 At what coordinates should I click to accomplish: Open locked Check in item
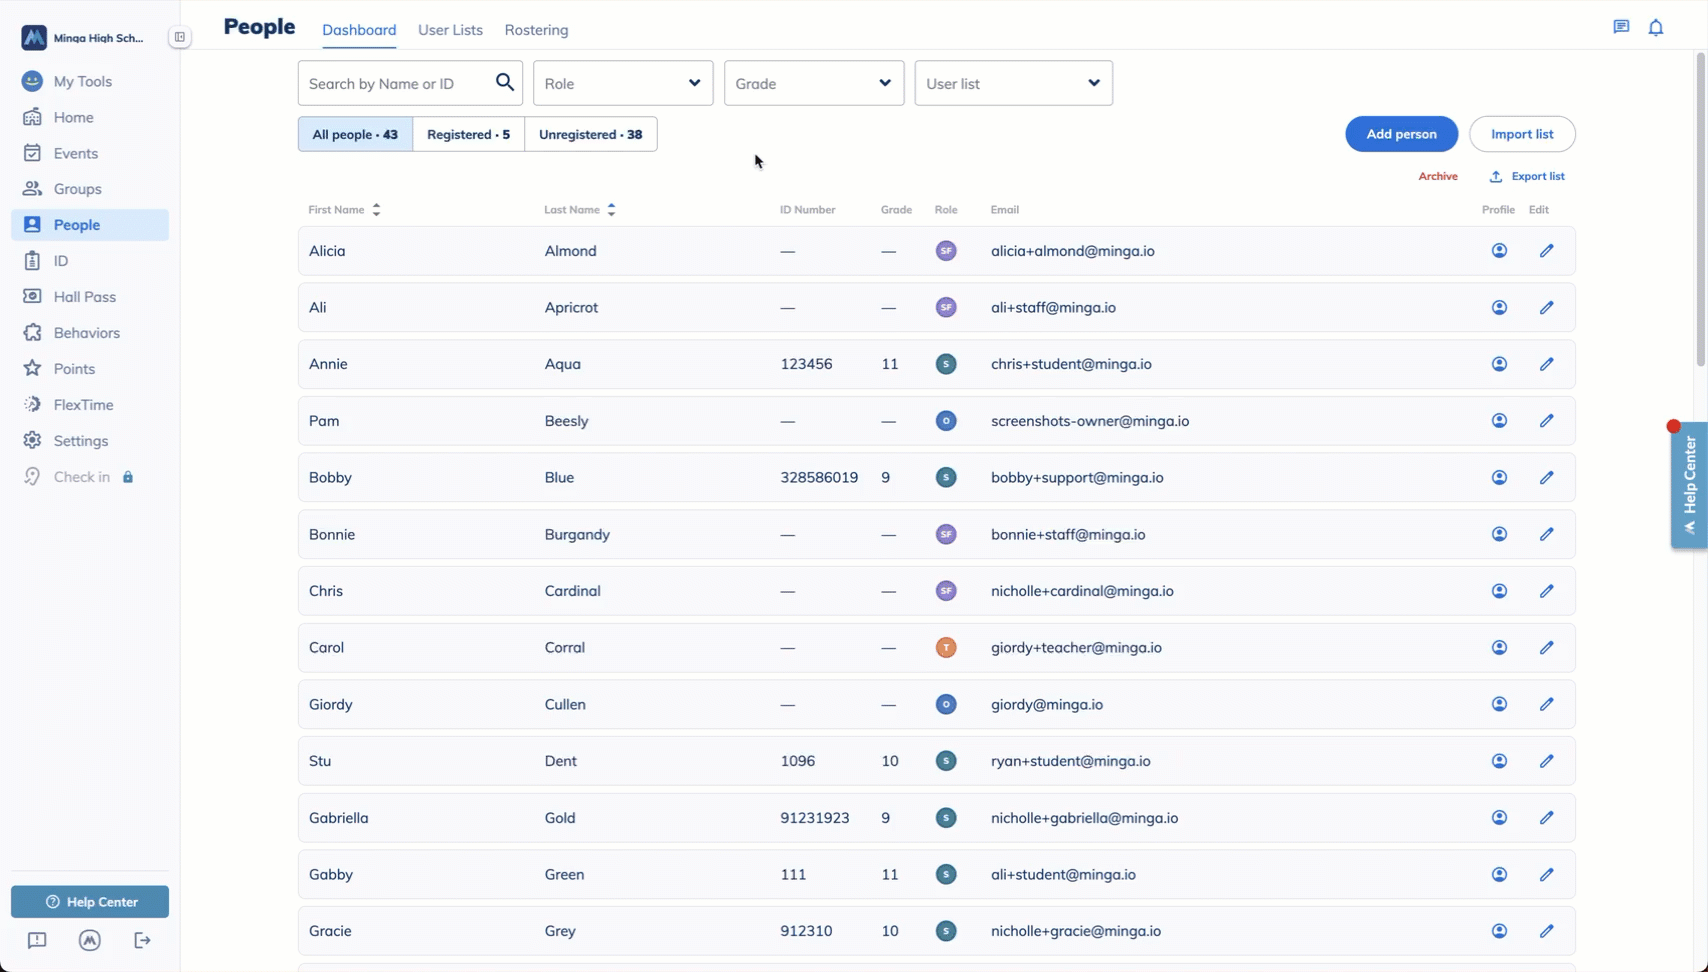point(90,477)
